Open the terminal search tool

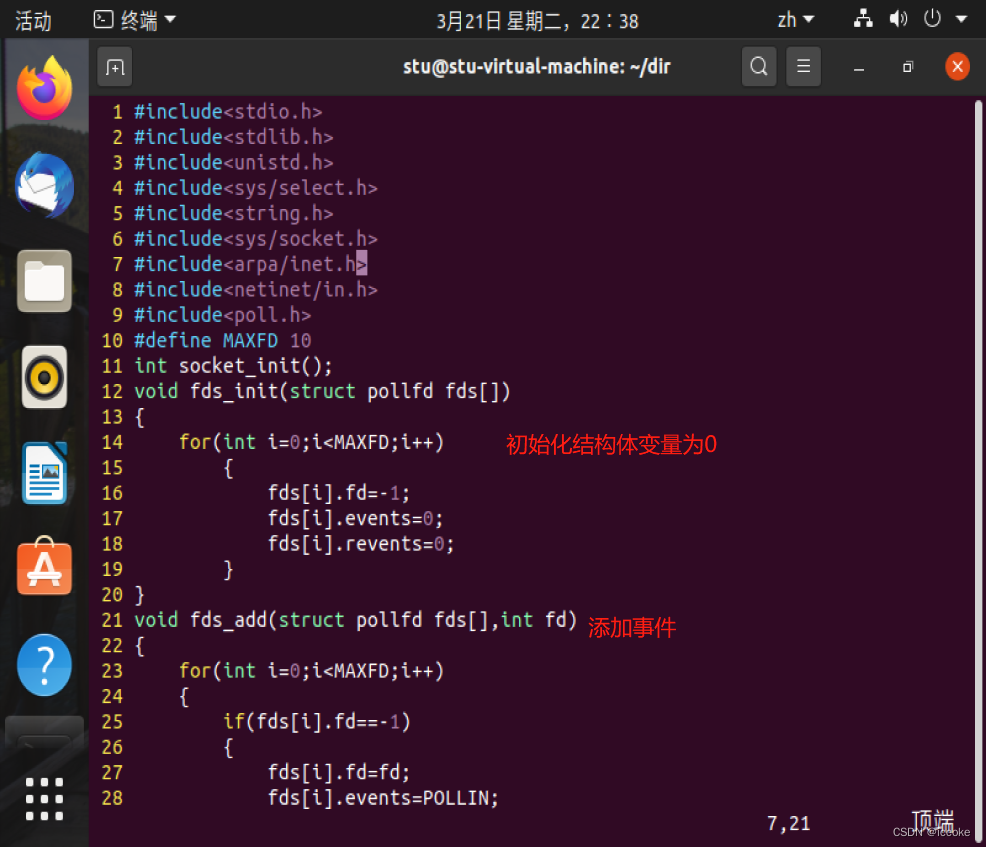pos(758,66)
